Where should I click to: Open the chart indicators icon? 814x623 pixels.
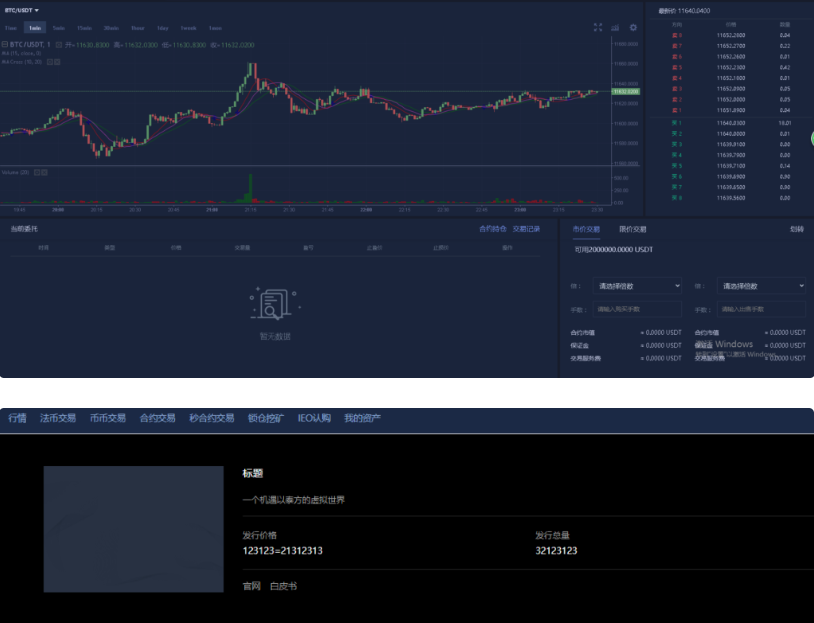point(615,28)
